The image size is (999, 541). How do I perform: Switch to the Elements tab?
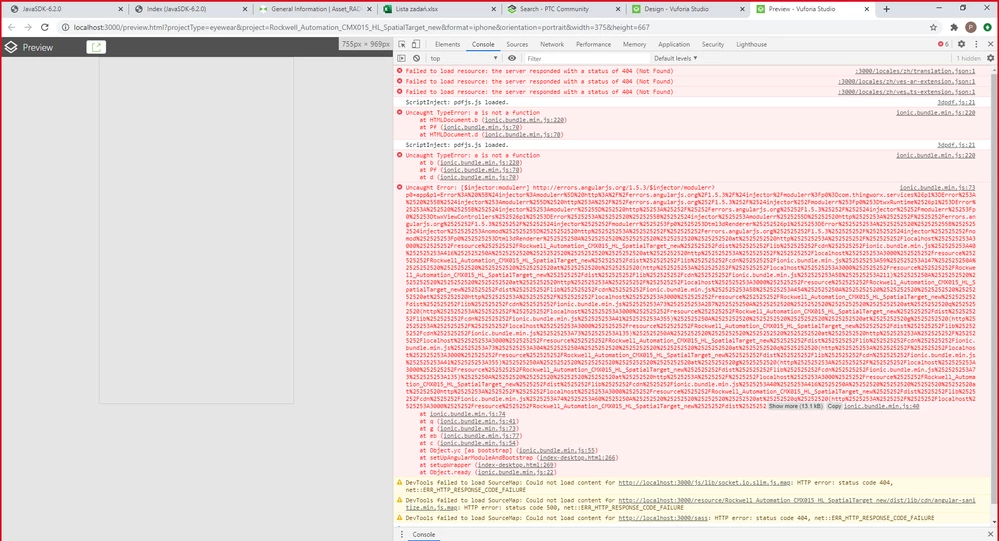[447, 44]
